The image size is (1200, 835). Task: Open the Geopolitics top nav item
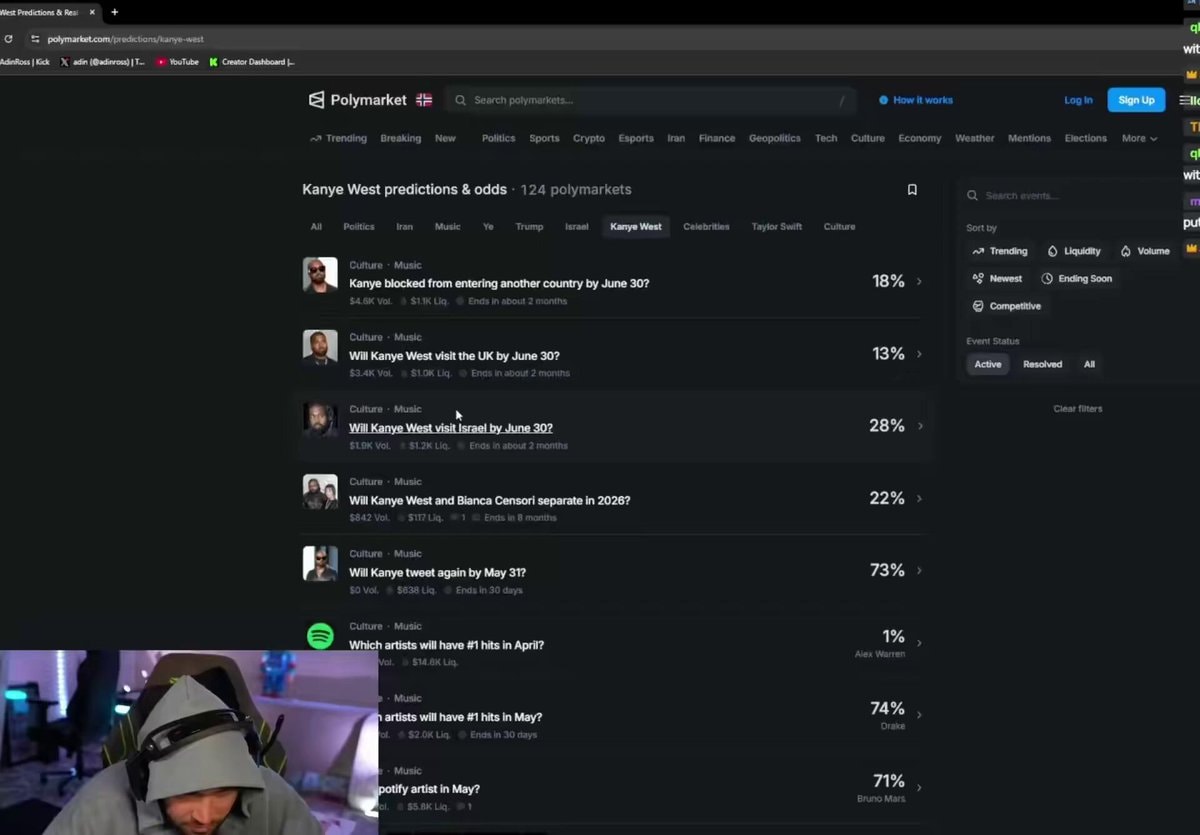coord(775,138)
